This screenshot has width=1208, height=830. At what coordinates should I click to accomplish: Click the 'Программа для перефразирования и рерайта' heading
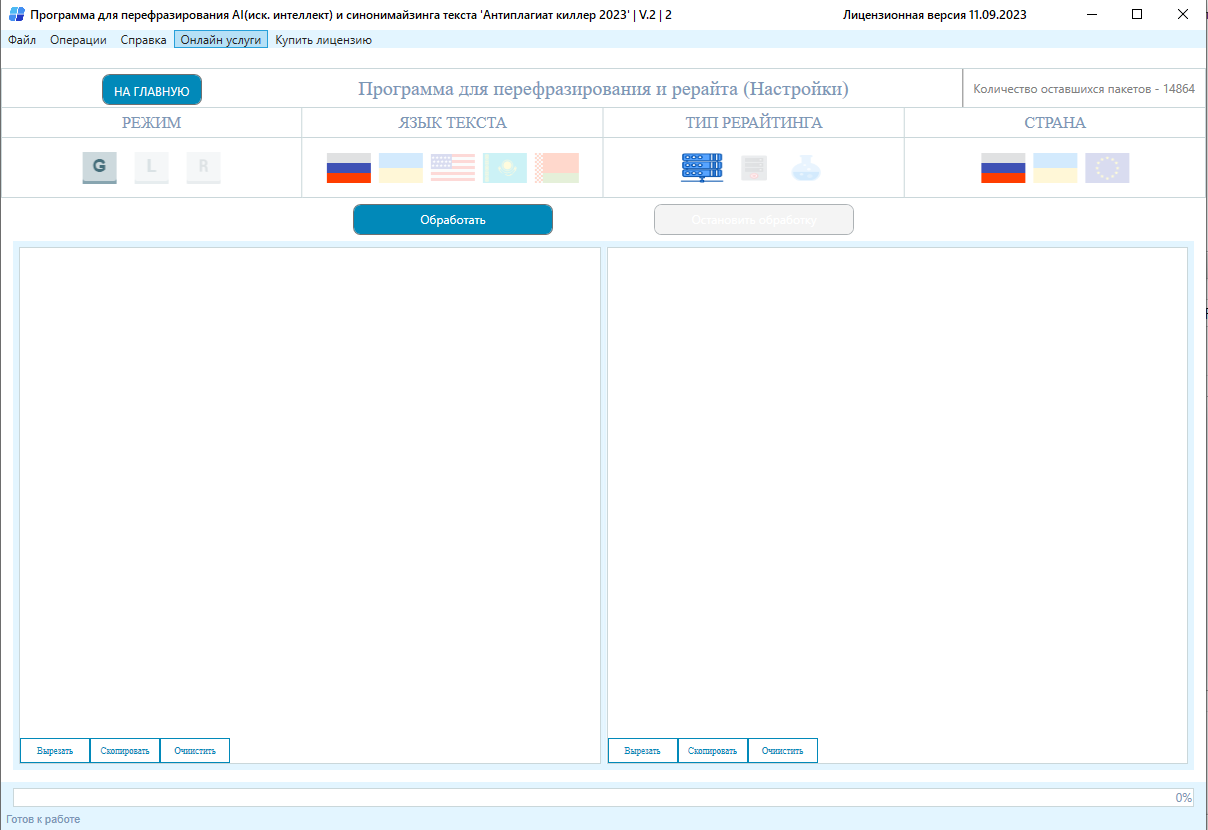tap(603, 89)
